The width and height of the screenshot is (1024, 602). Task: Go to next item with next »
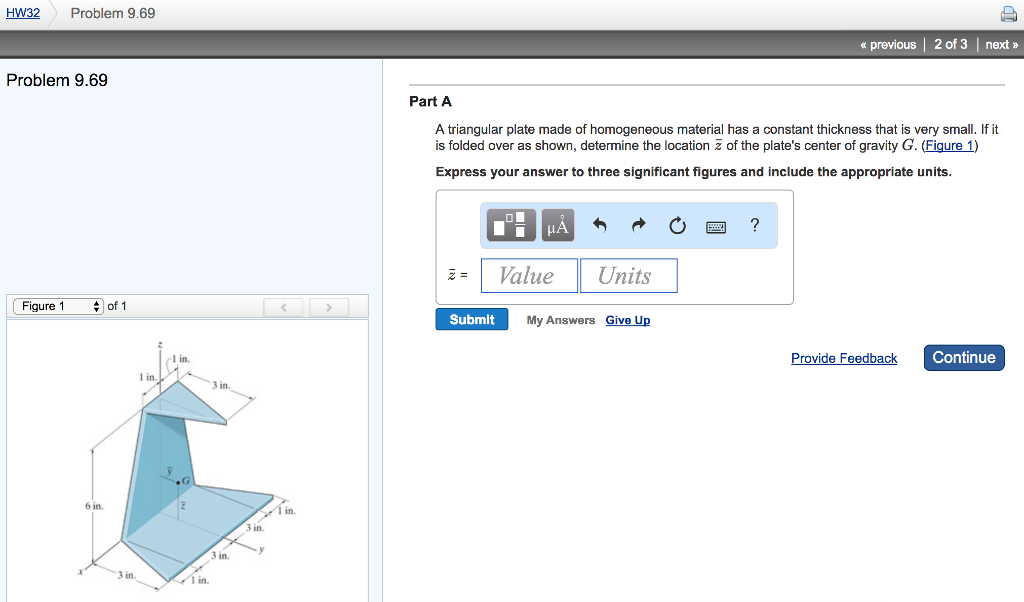(1001, 44)
